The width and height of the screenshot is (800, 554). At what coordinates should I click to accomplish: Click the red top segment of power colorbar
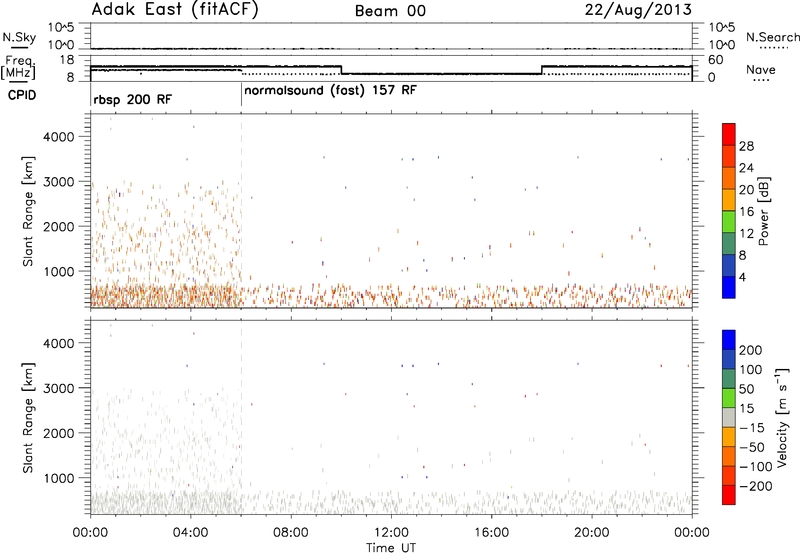729,134
